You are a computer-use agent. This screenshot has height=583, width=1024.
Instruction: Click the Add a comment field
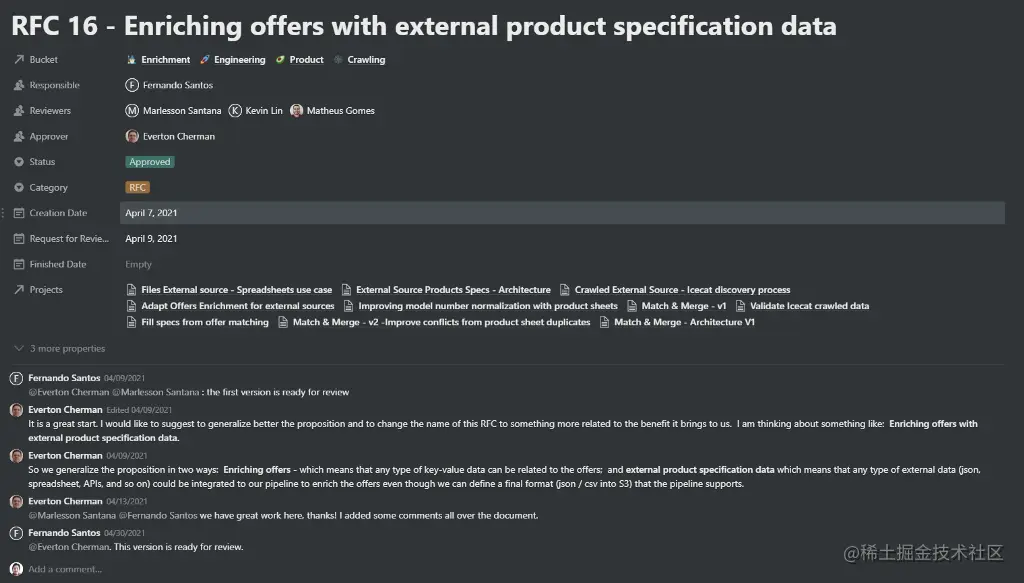(x=65, y=569)
